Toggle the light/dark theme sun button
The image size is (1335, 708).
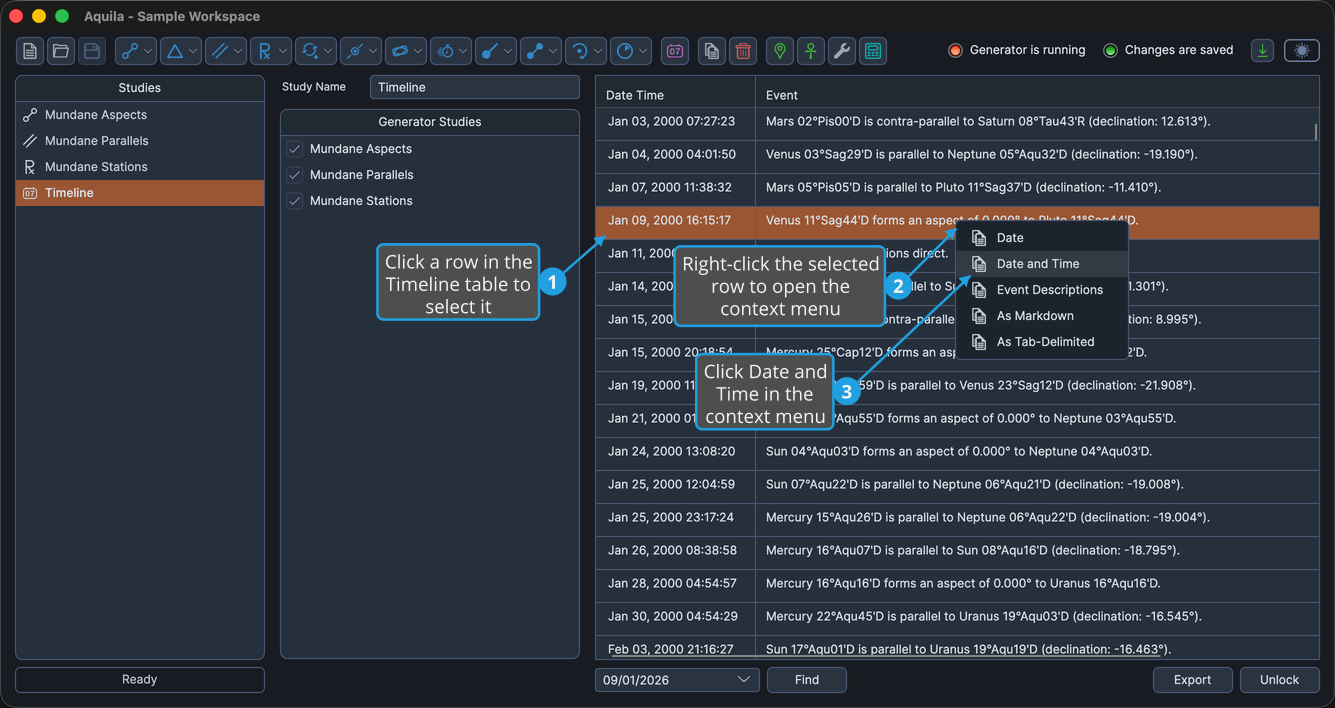coord(1302,50)
